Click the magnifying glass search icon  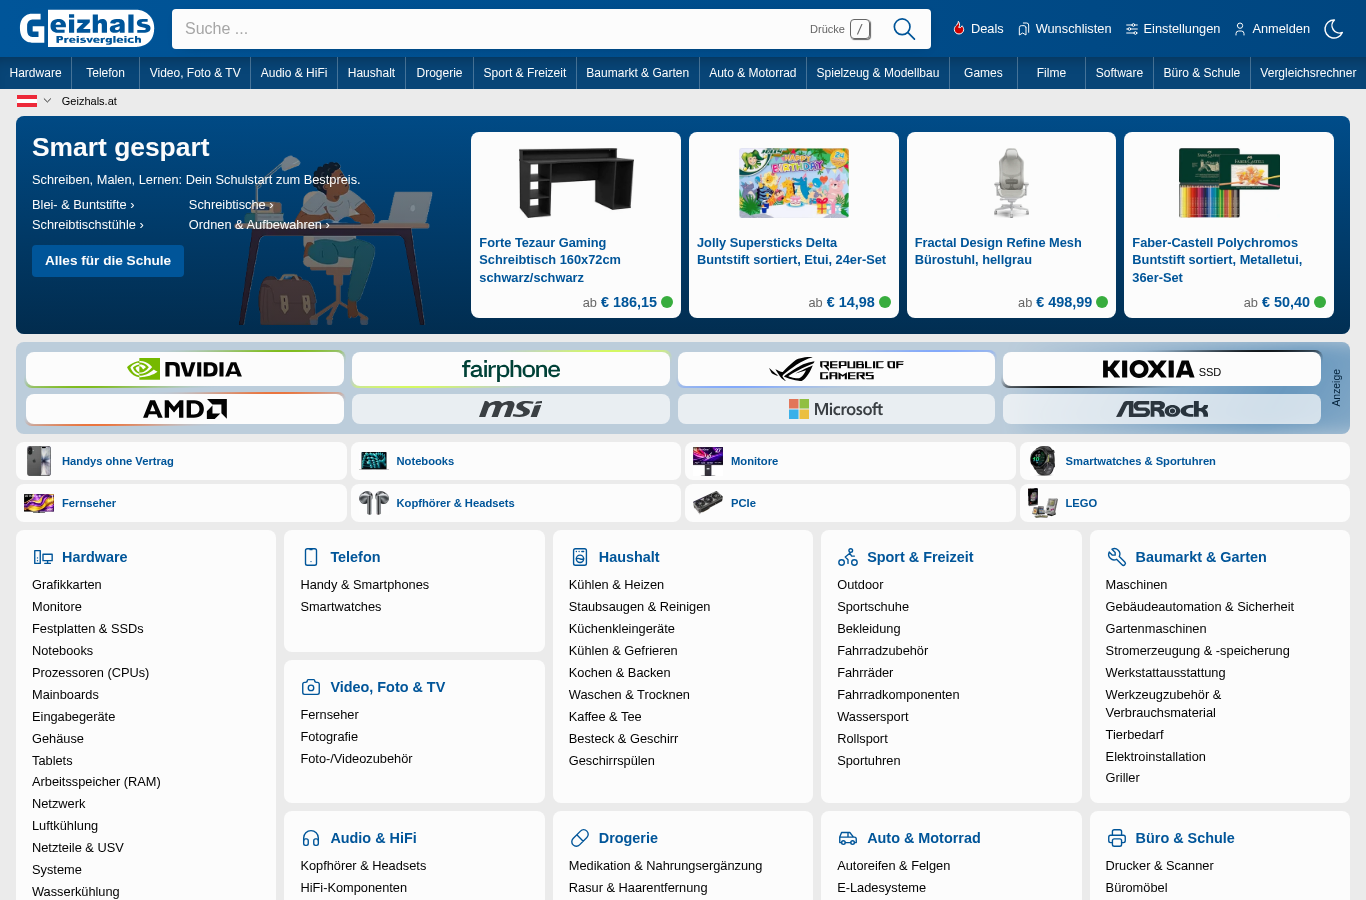[x=904, y=29]
